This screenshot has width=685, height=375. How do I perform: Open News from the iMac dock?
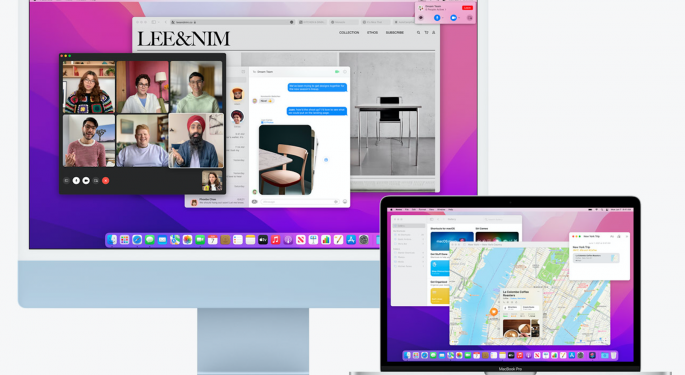coord(301,240)
